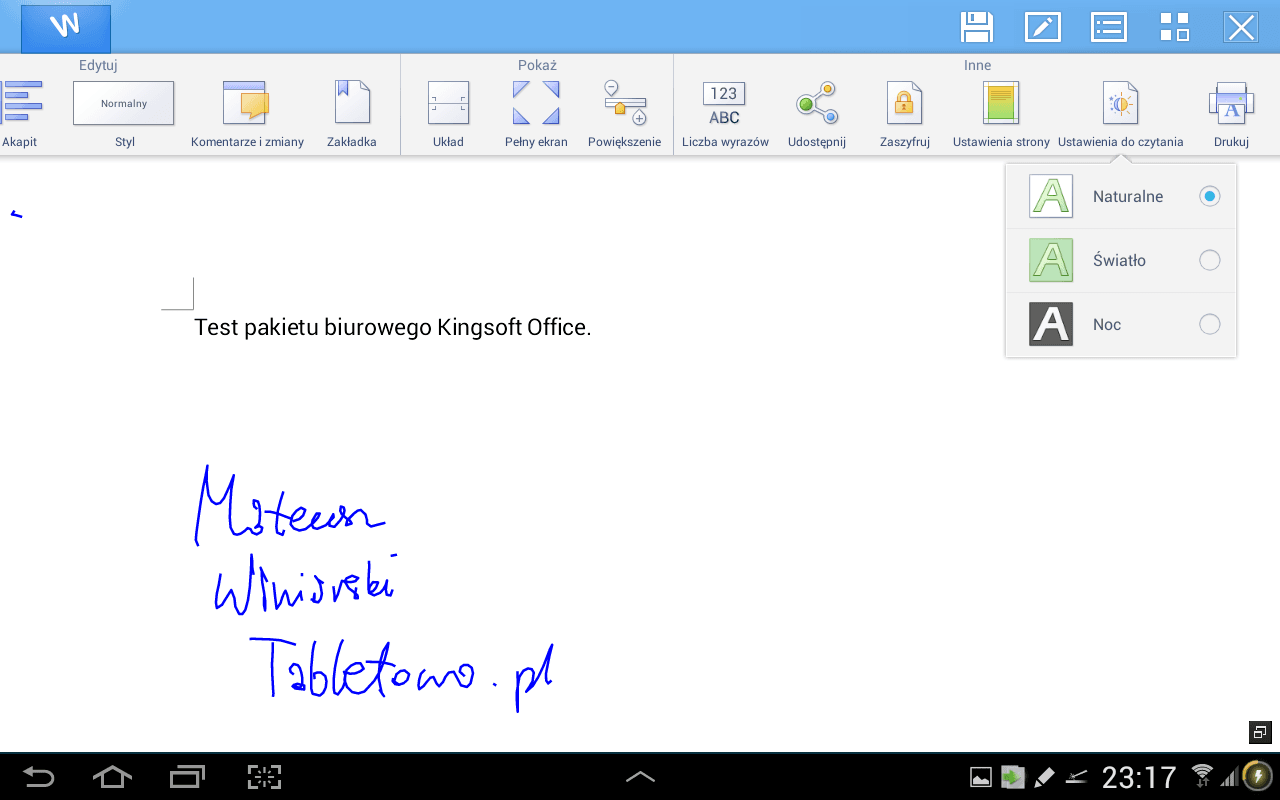Open Akapit paragraph settings
This screenshot has height=800, width=1280.
point(20,114)
